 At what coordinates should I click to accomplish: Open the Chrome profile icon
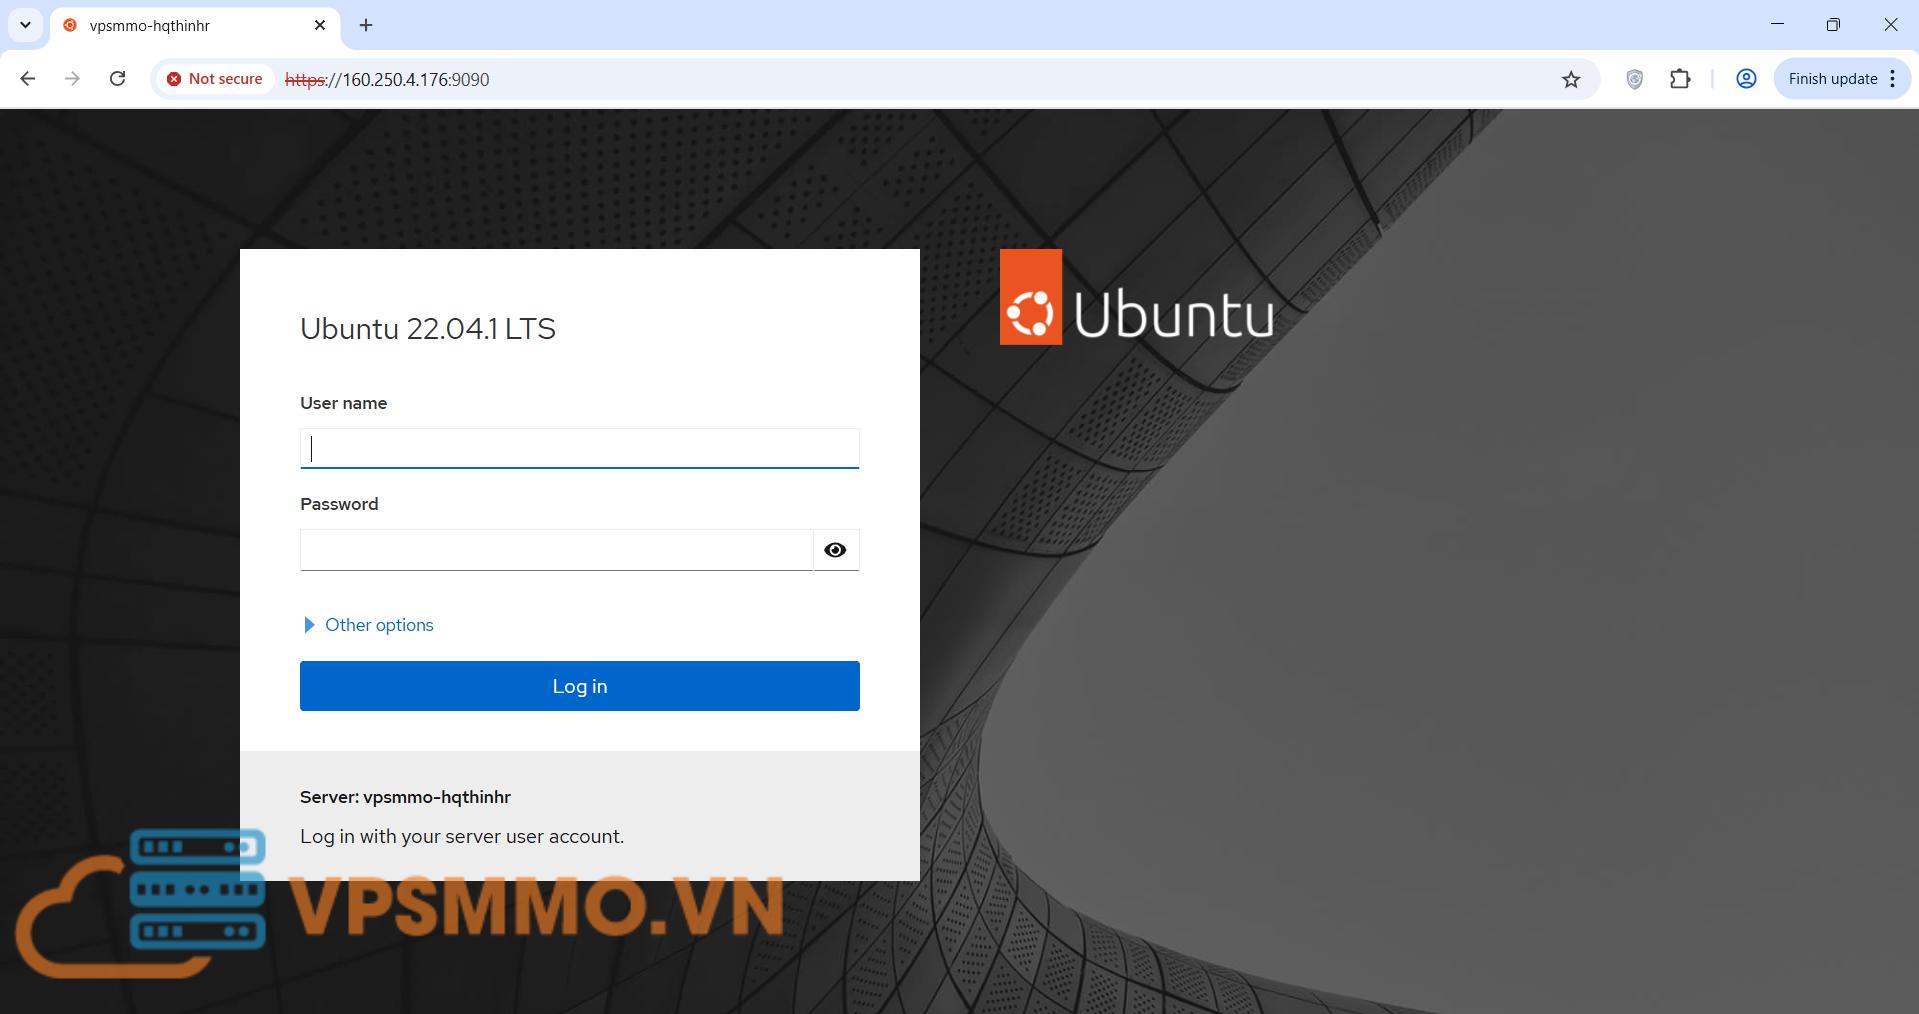(1746, 79)
